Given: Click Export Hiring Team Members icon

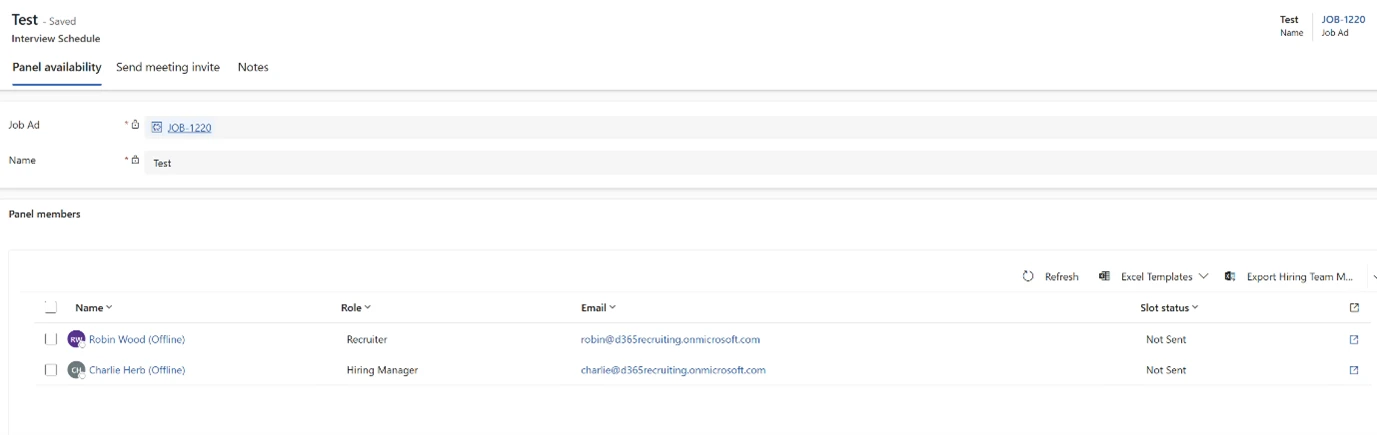Looking at the screenshot, I should pos(1230,276).
